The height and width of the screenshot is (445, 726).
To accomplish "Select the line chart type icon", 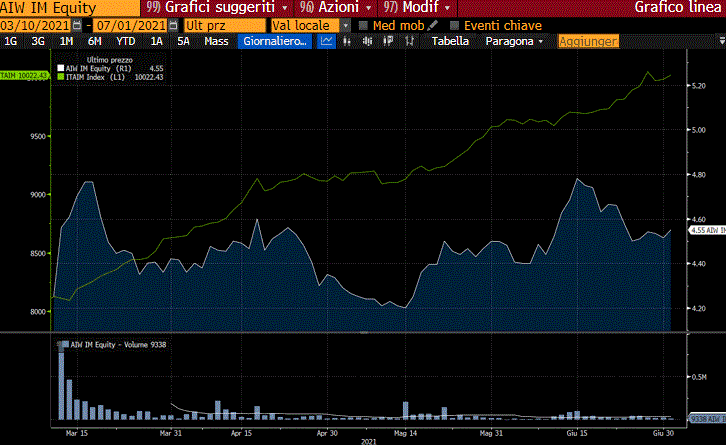I will point(327,41).
